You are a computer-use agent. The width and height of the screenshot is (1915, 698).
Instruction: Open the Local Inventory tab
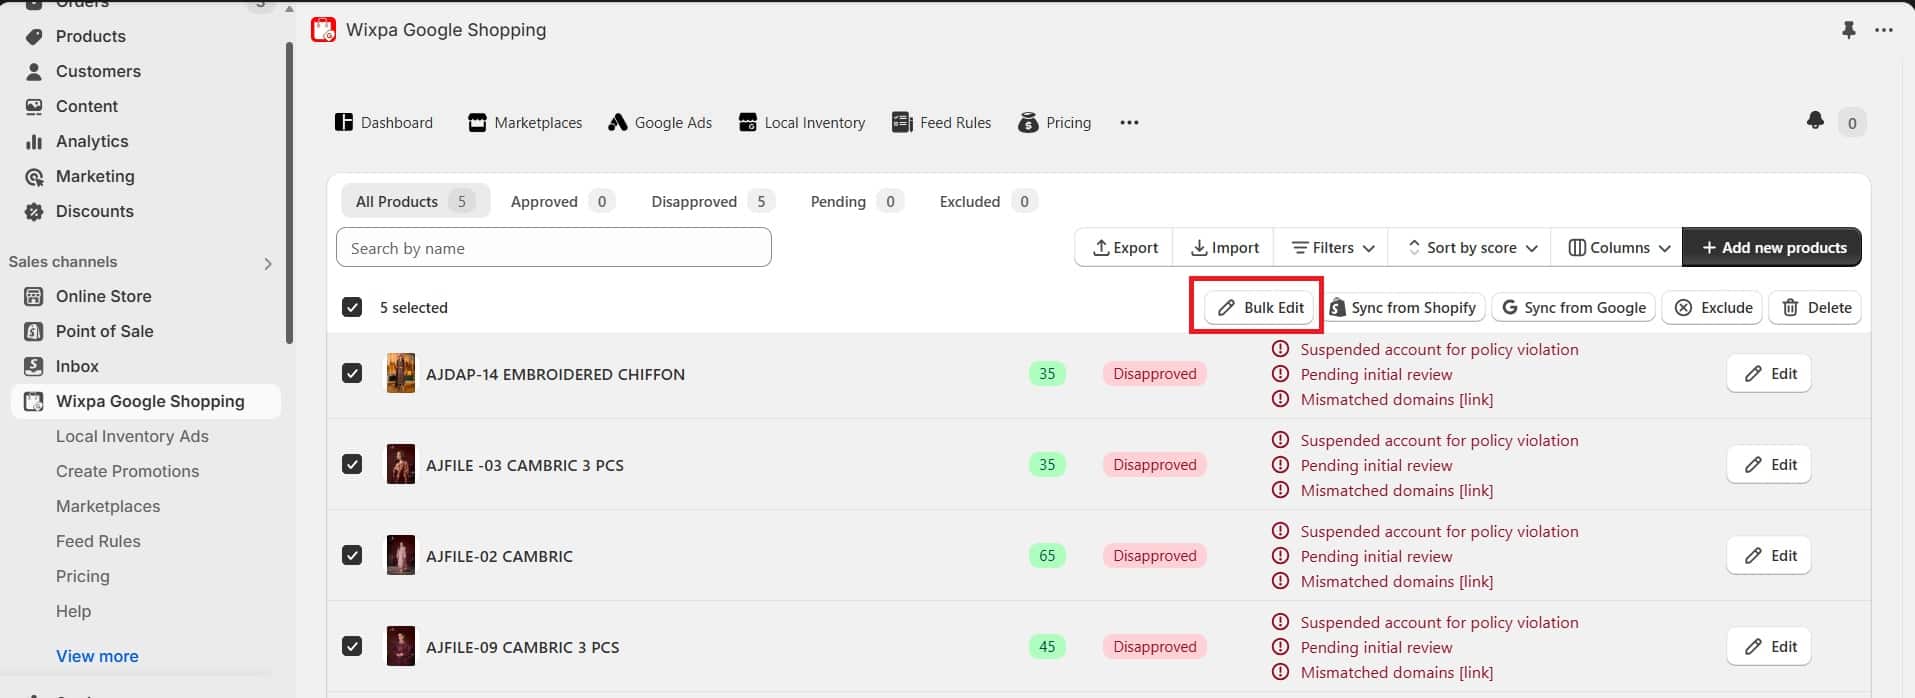coord(802,122)
